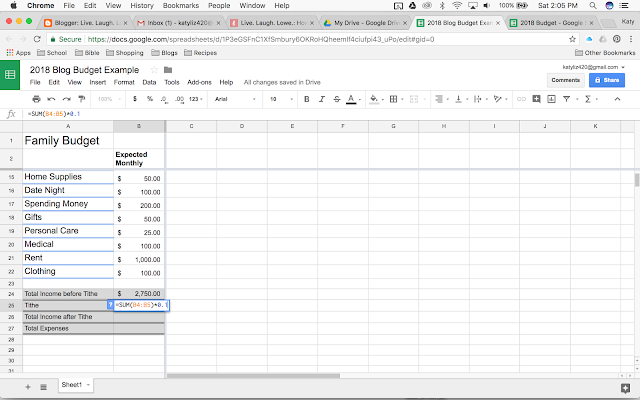Open the all sheets list icon

(43, 387)
